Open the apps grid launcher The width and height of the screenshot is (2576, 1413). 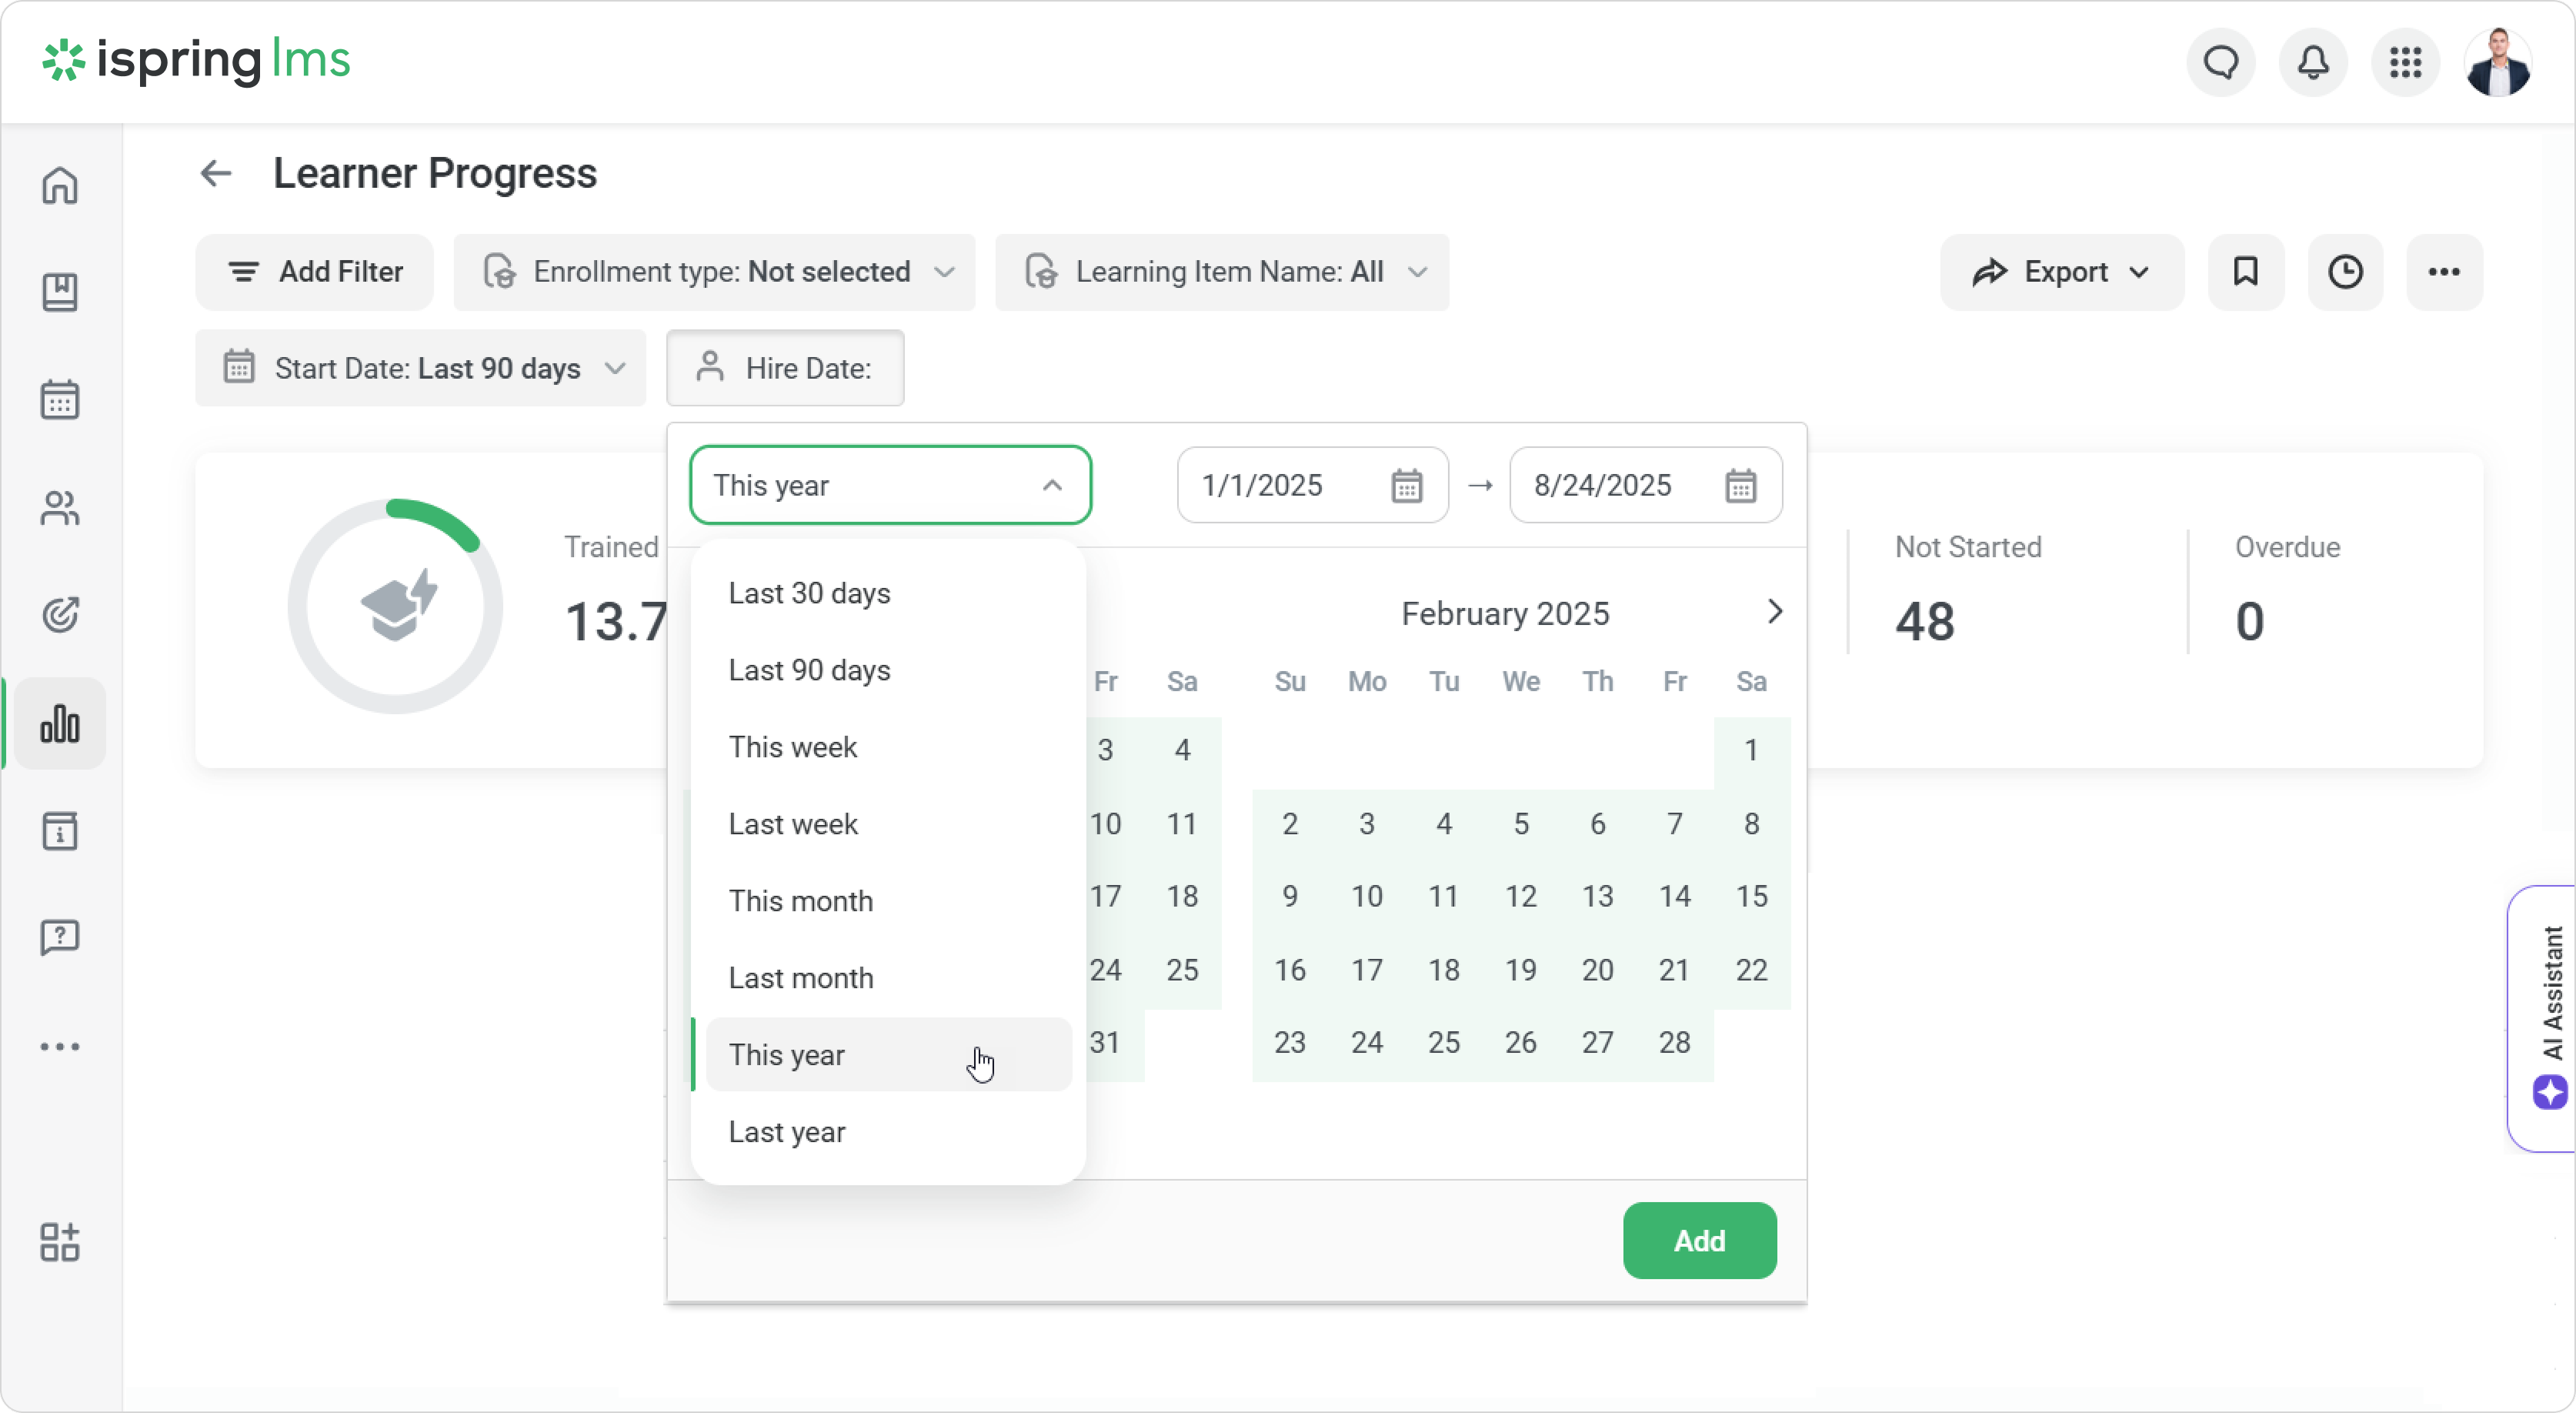2405,63
